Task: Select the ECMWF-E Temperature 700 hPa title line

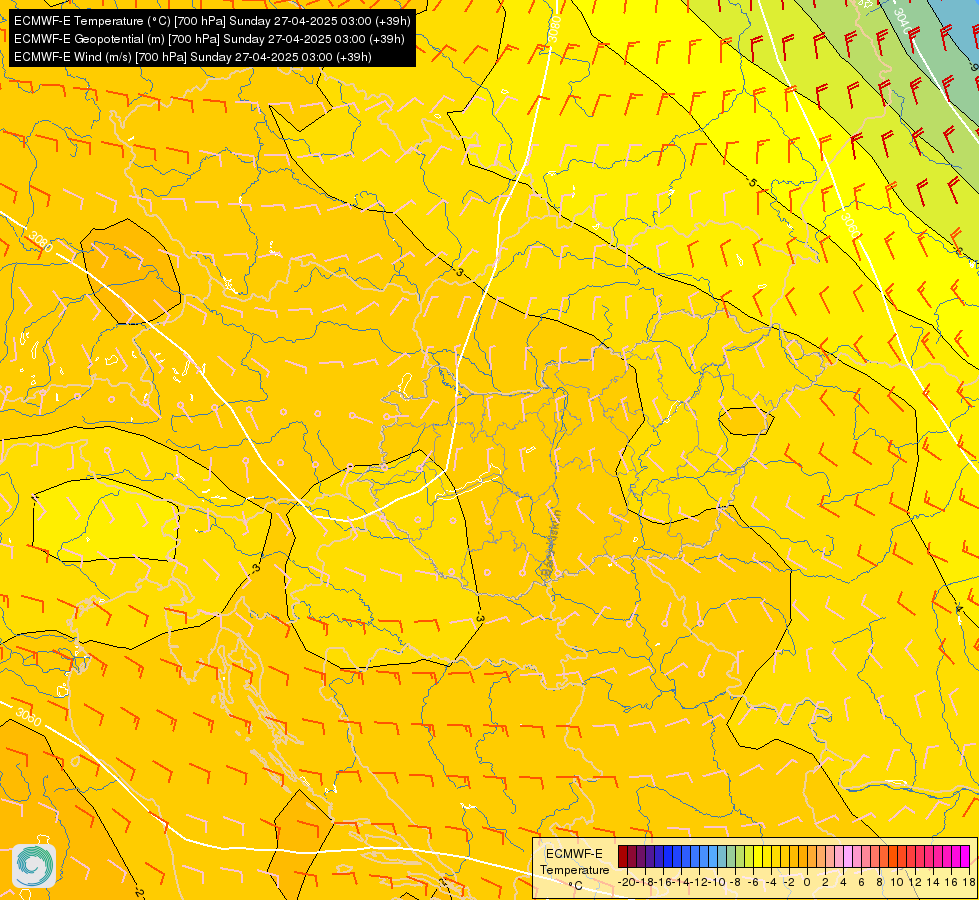Action: click(x=212, y=21)
